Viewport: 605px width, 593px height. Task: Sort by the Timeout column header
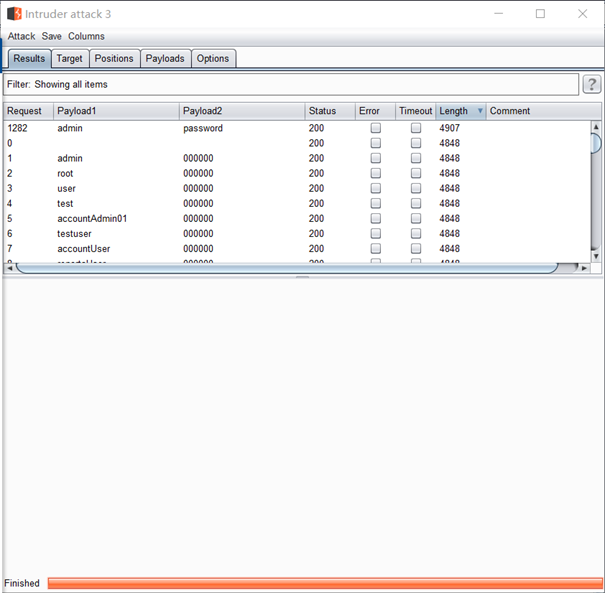[x=415, y=111]
